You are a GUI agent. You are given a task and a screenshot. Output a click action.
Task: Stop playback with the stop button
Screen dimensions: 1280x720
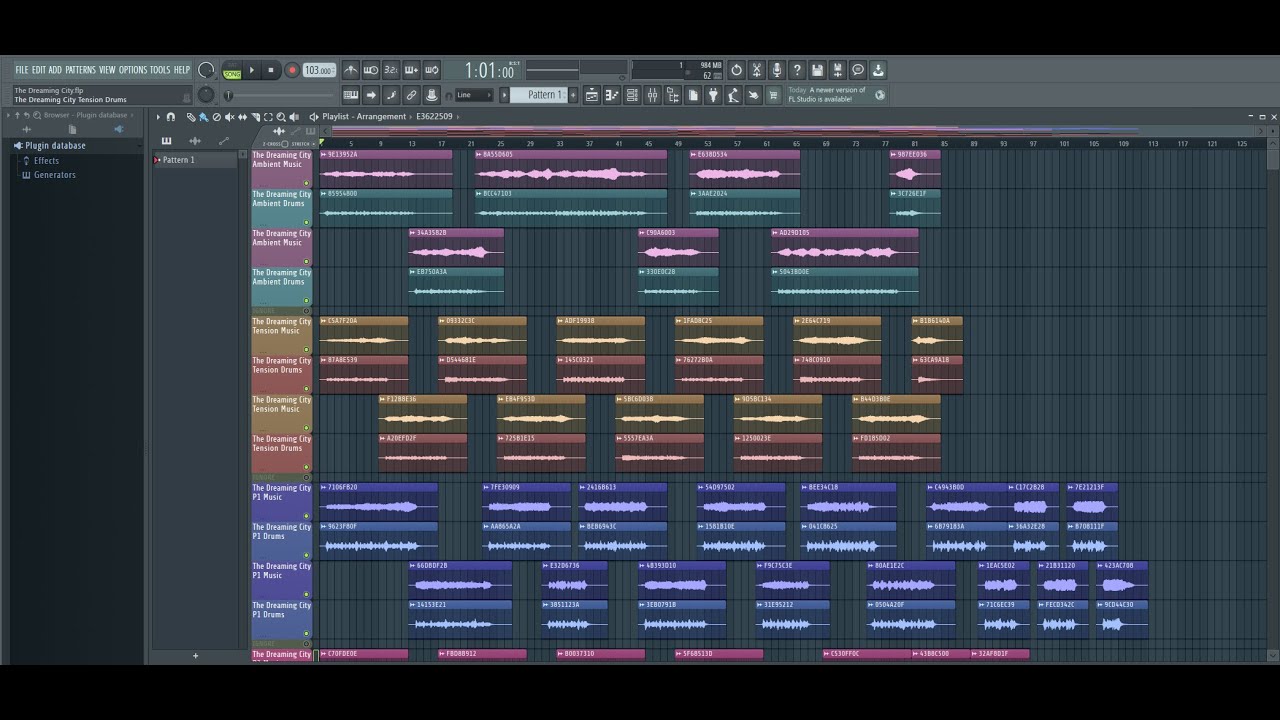pyautogui.click(x=270, y=70)
